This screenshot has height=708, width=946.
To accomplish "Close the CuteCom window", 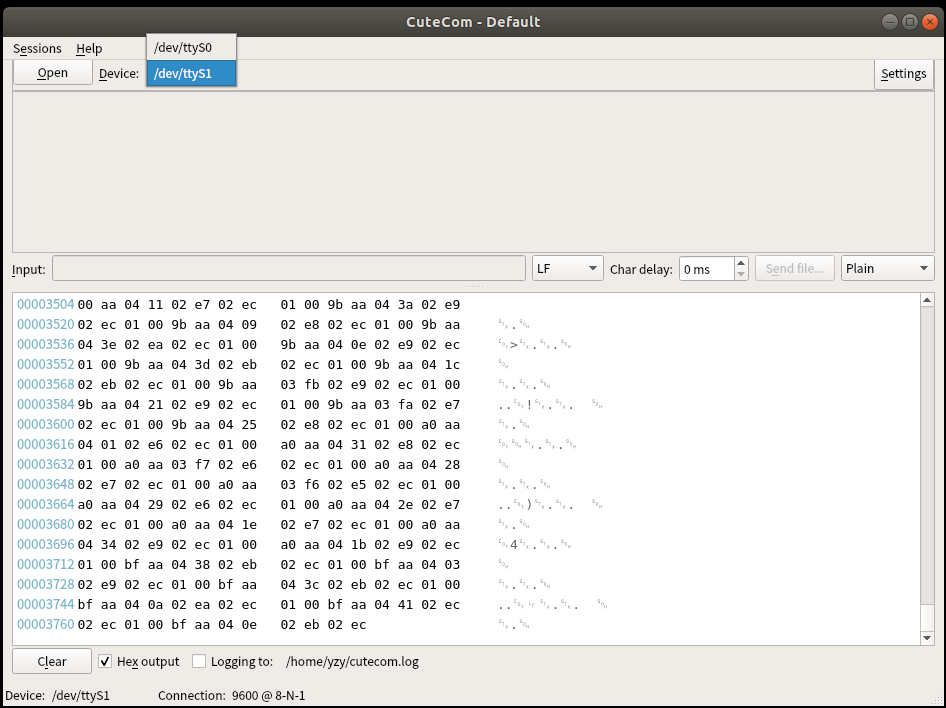I will coord(930,22).
